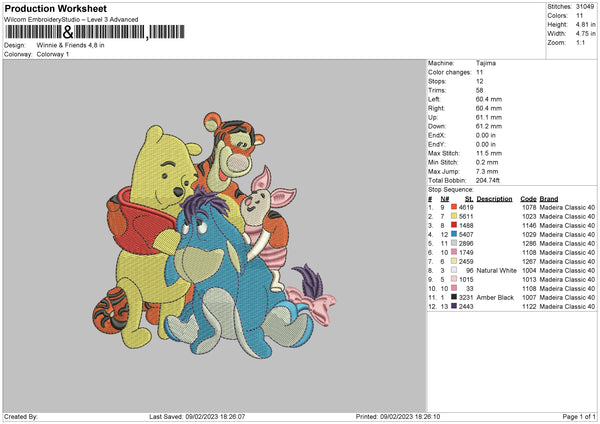600x424 pixels.
Task: Click the St. stitch count column header
Action: tap(469, 198)
